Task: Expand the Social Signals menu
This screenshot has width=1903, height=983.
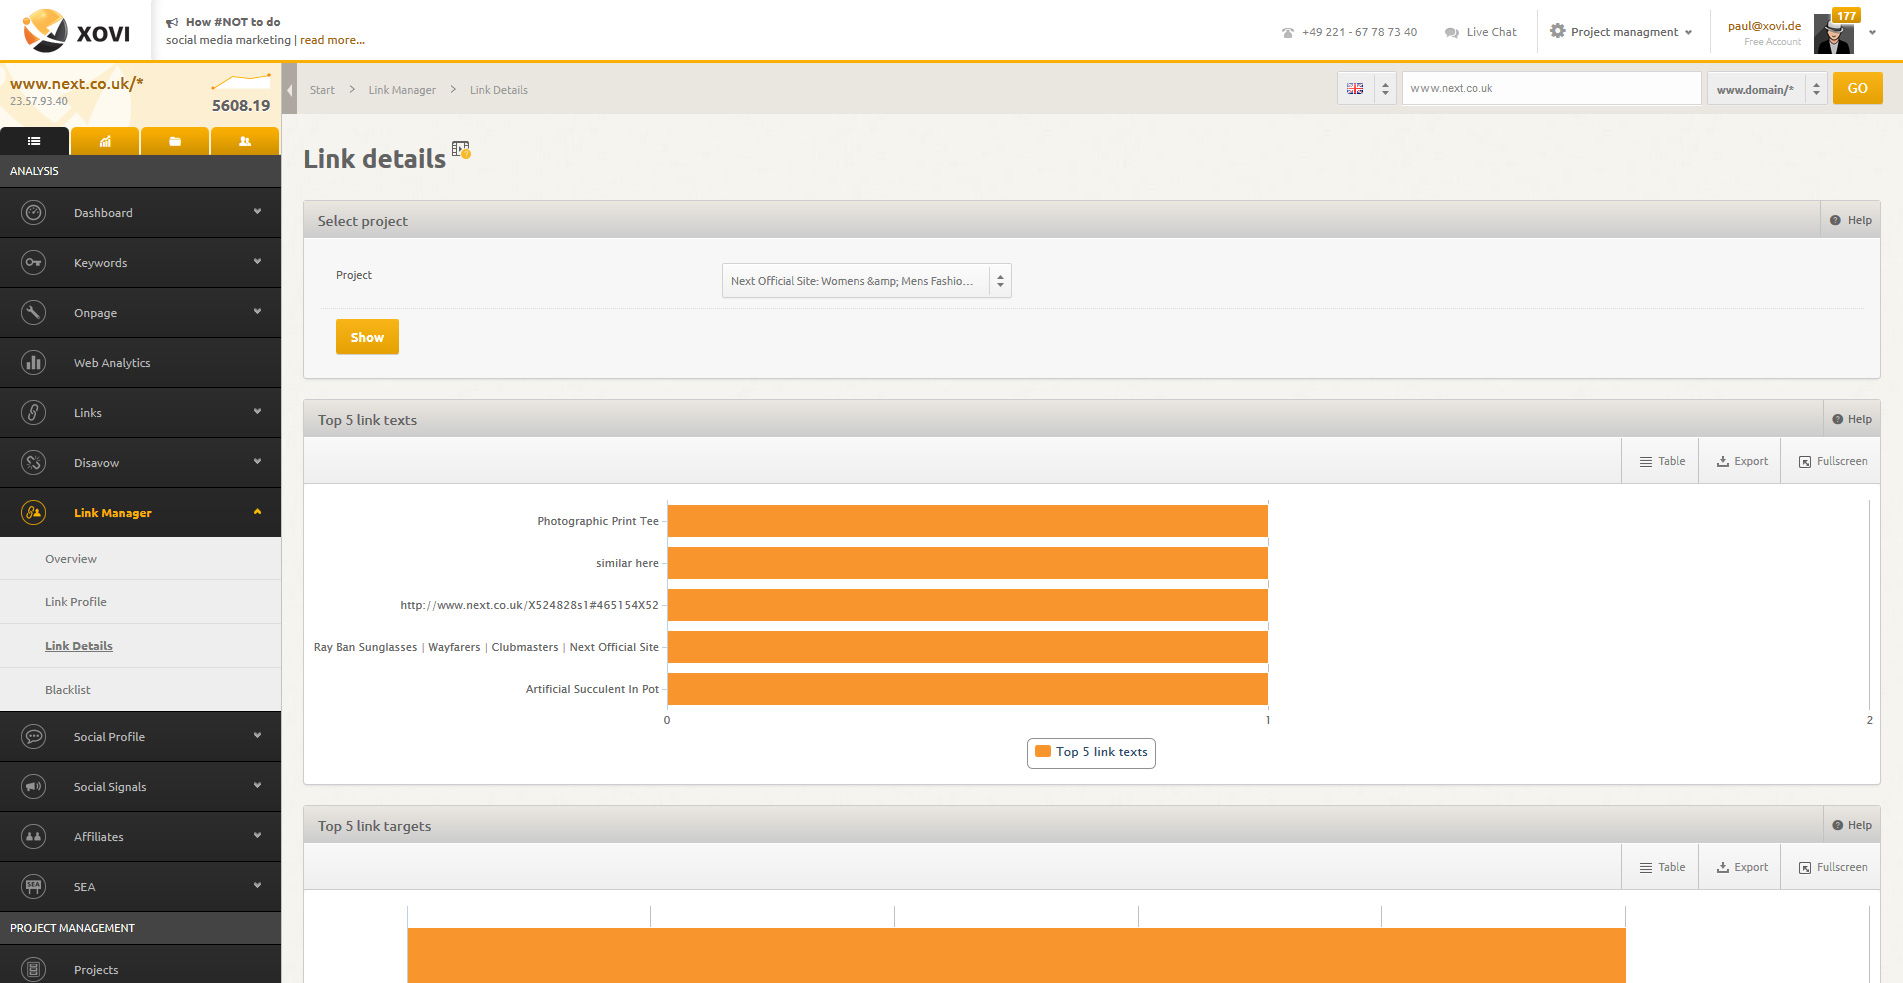Action: 257,786
